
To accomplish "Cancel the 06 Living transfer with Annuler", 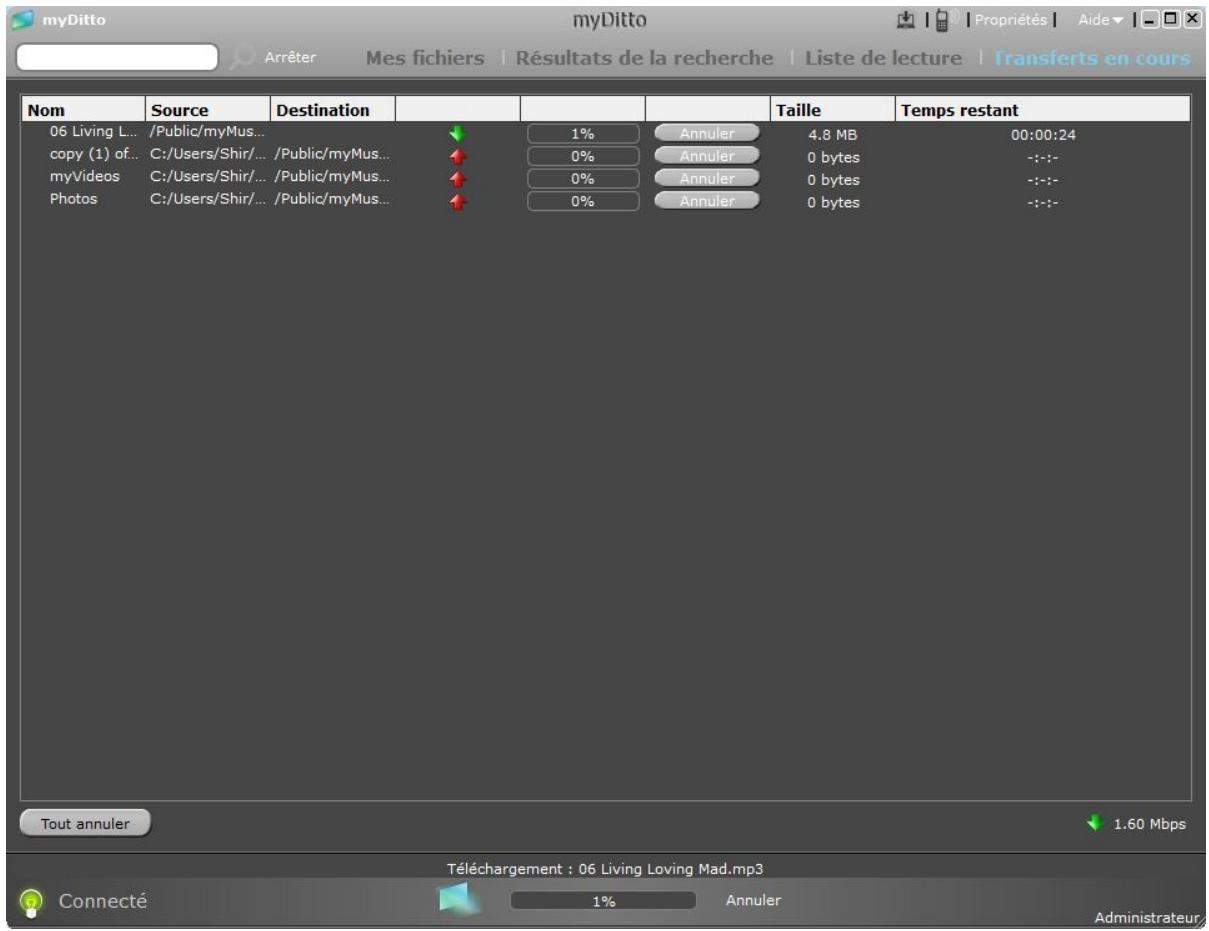I will point(707,133).
